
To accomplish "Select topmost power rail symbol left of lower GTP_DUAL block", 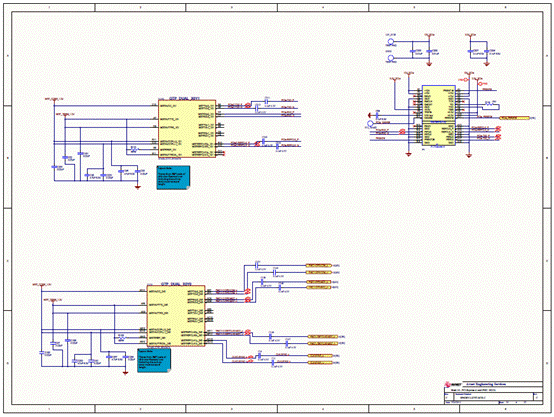I will [x=42, y=286].
